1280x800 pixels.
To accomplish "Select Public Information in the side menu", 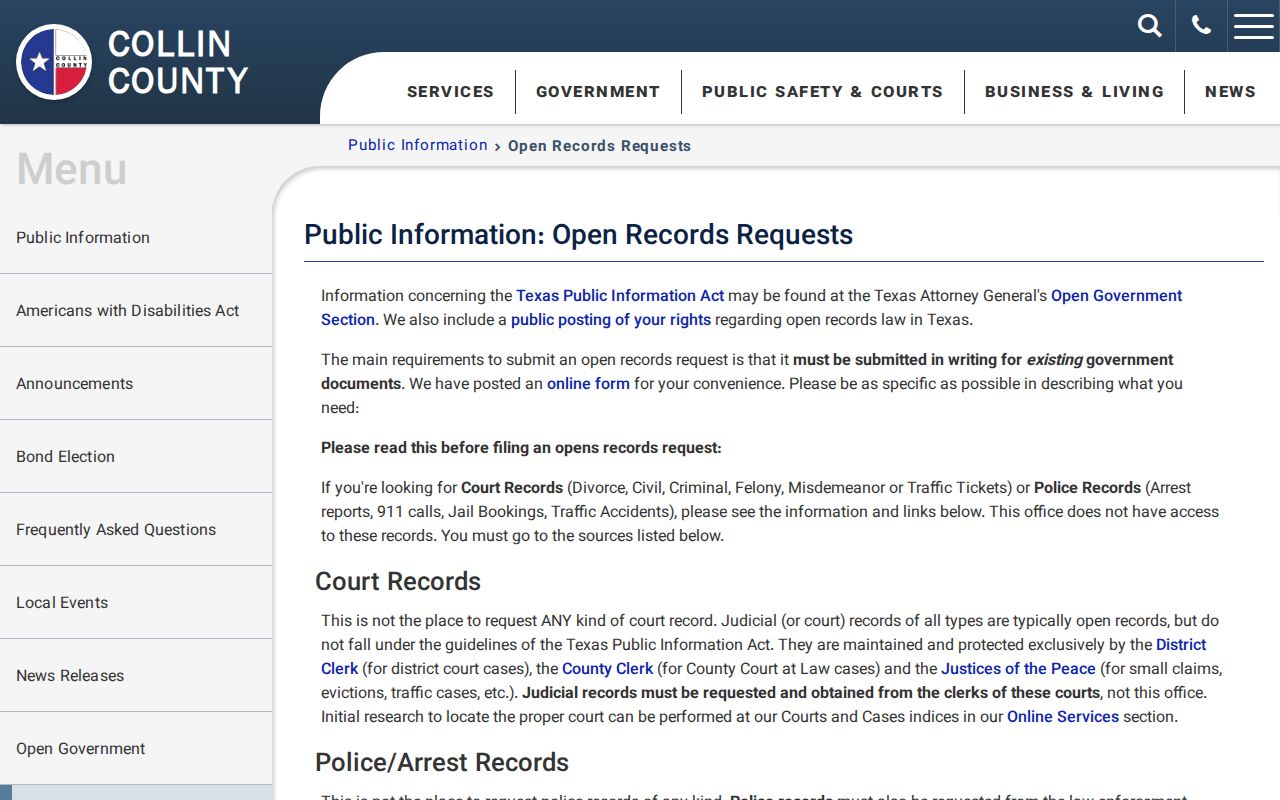I will (136, 238).
